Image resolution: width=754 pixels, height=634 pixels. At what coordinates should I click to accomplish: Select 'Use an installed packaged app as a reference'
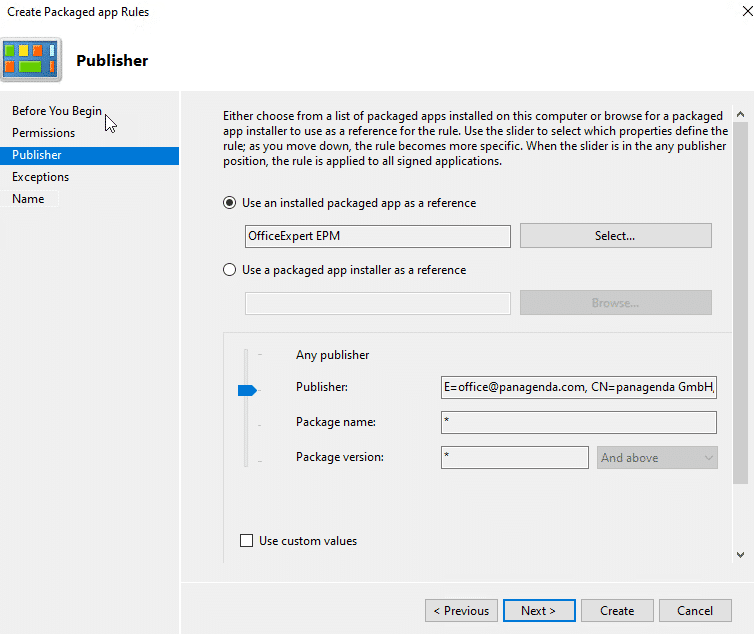click(229, 203)
